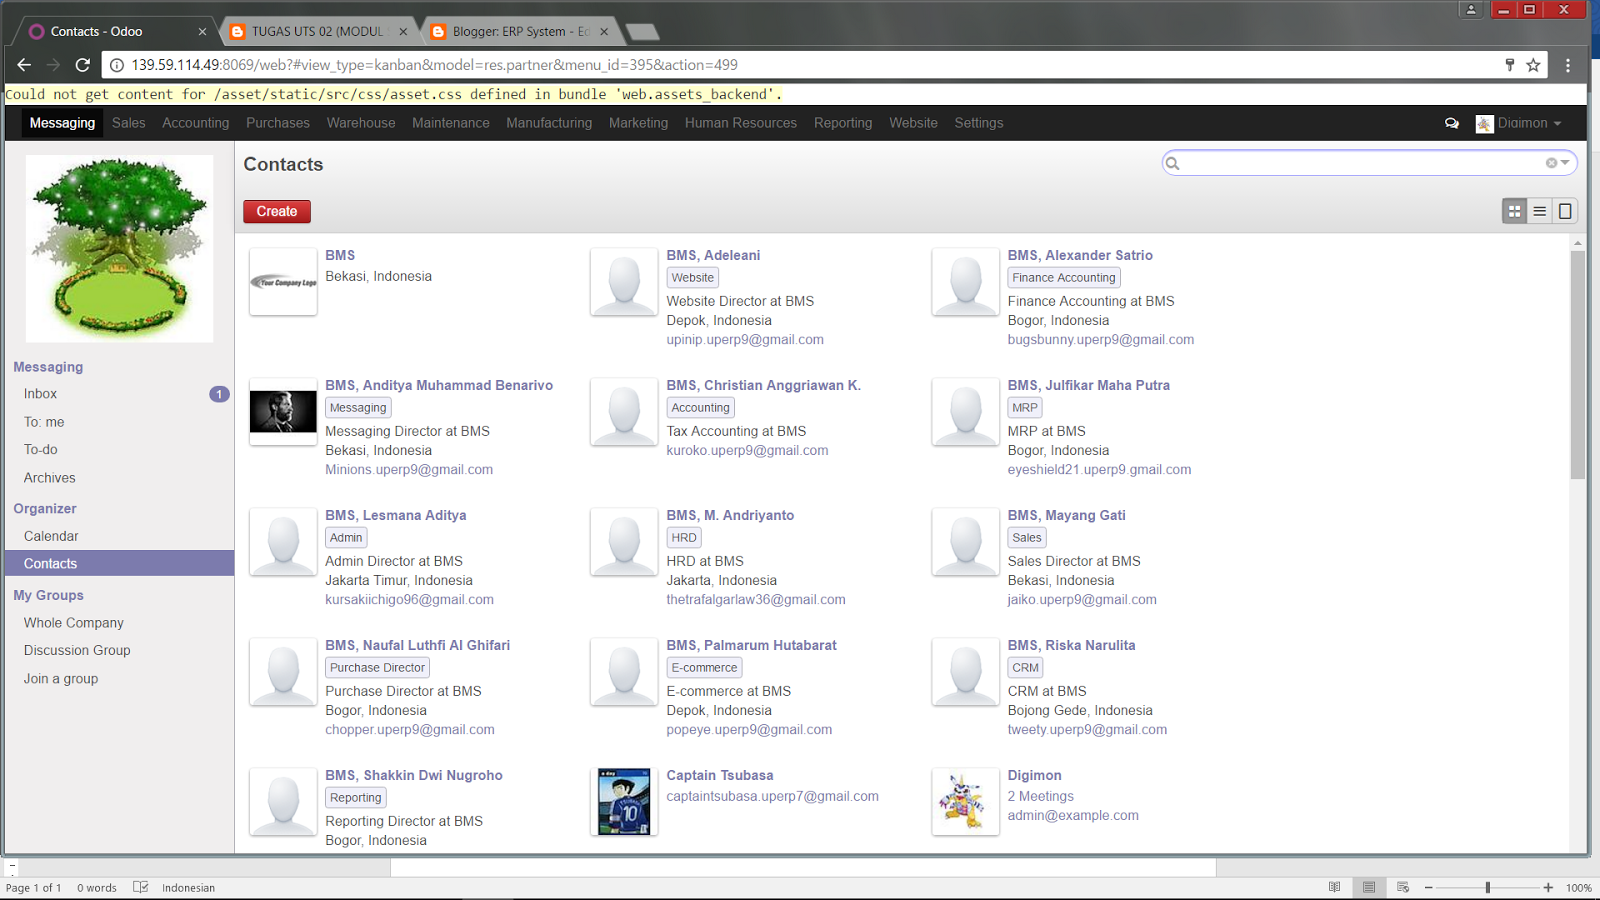Click the Purchase Director tag
Screen dimensions: 1600x900
[x=378, y=668]
